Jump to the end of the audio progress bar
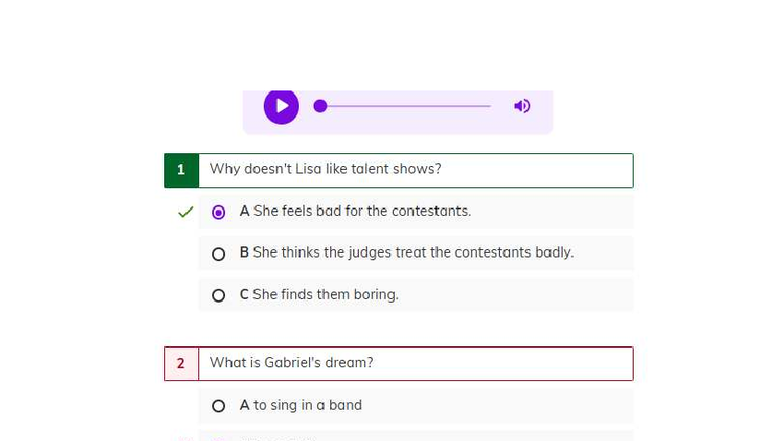784x441 pixels. point(490,106)
